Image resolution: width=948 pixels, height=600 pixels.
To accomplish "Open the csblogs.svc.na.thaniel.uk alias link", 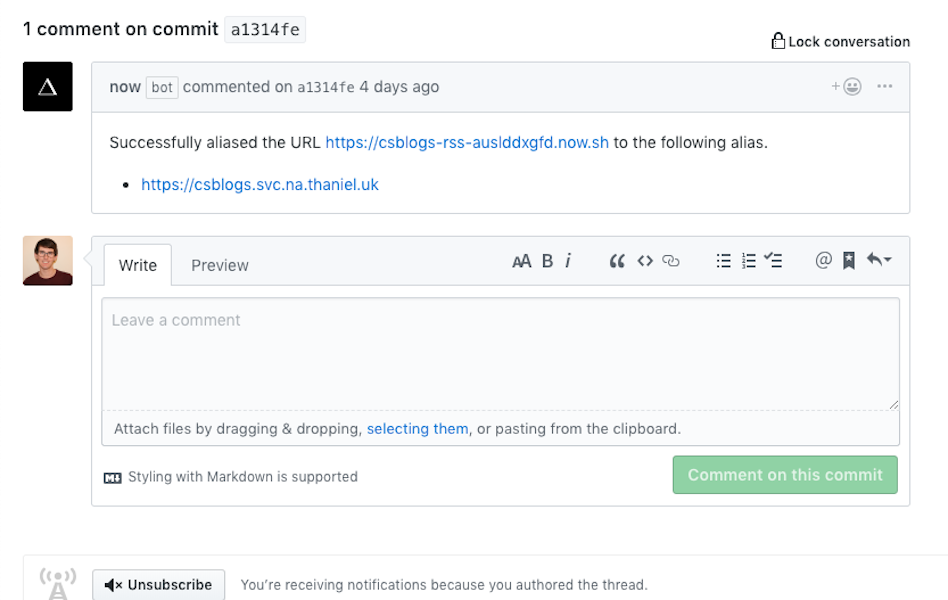I will point(260,185).
